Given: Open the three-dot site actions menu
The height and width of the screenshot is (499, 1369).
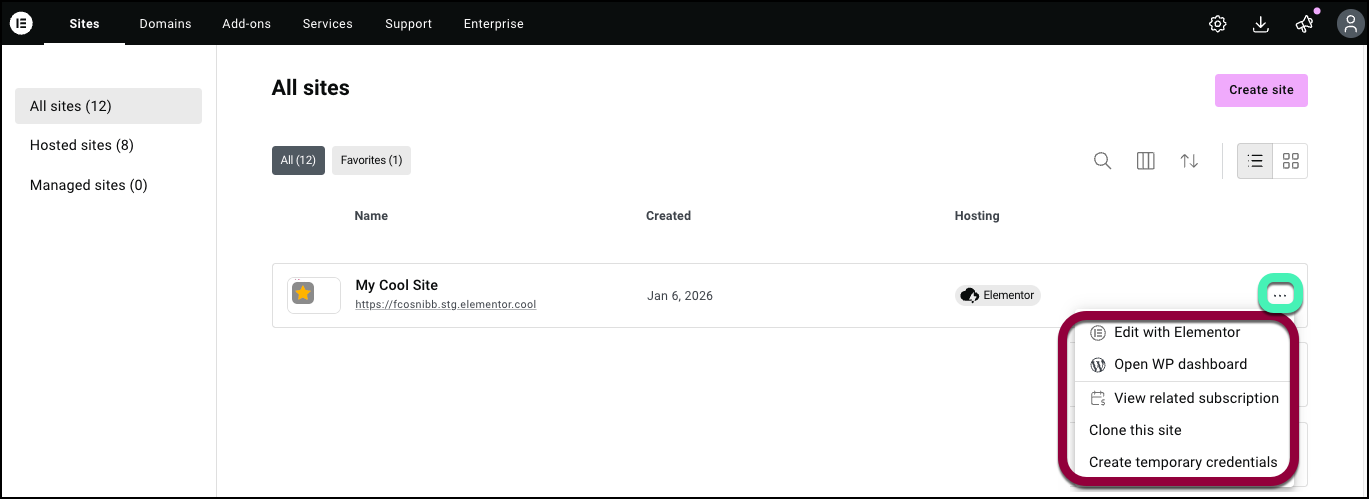Looking at the screenshot, I should (x=1280, y=295).
